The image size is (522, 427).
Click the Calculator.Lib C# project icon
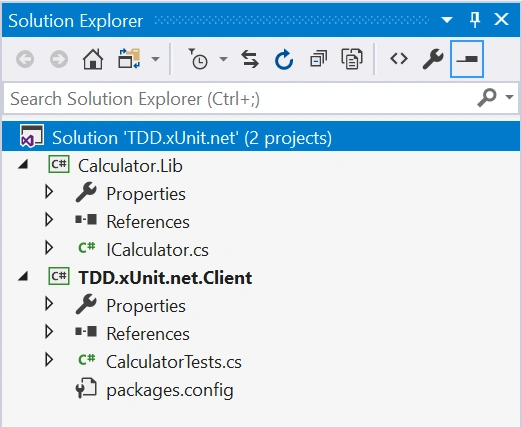pyautogui.click(x=59, y=164)
